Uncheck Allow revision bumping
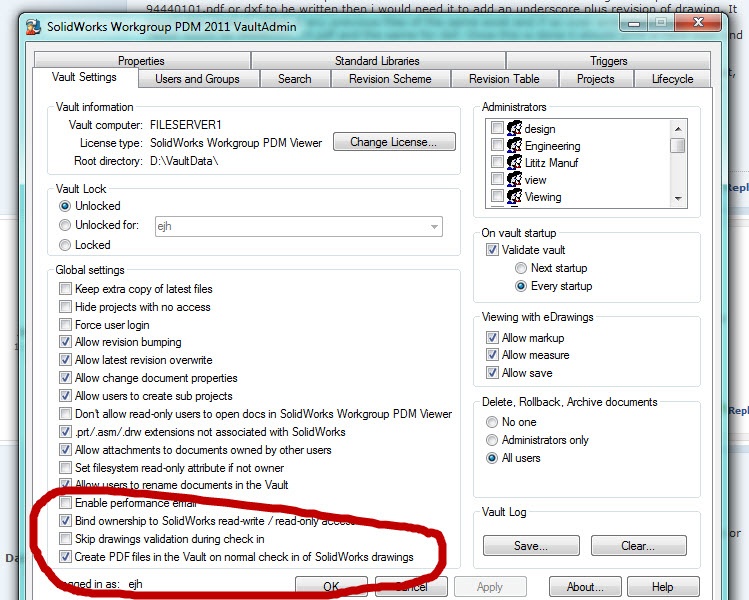This screenshot has height=600, width=749. [x=65, y=342]
